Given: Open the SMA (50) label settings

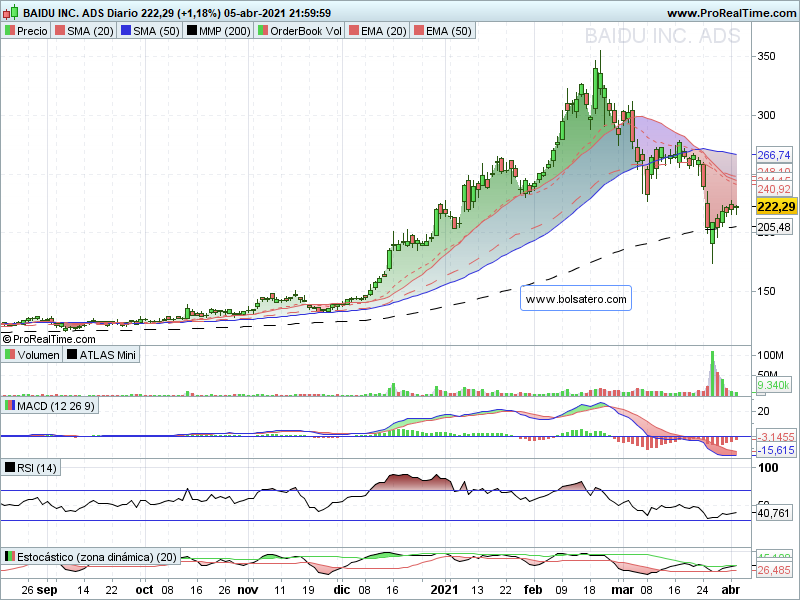Looking at the screenshot, I should (156, 31).
